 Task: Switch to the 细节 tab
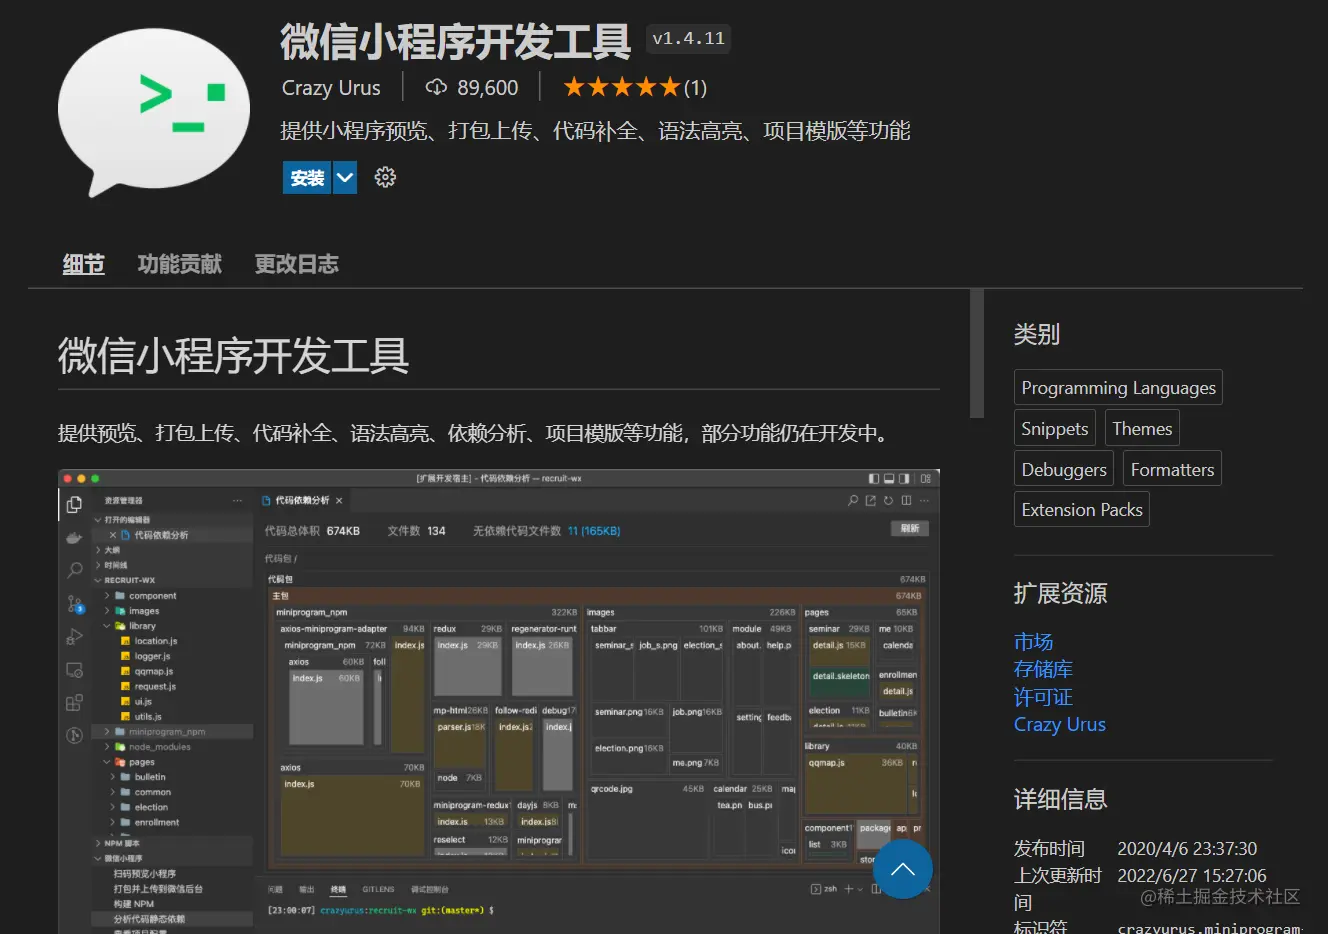[x=84, y=264]
